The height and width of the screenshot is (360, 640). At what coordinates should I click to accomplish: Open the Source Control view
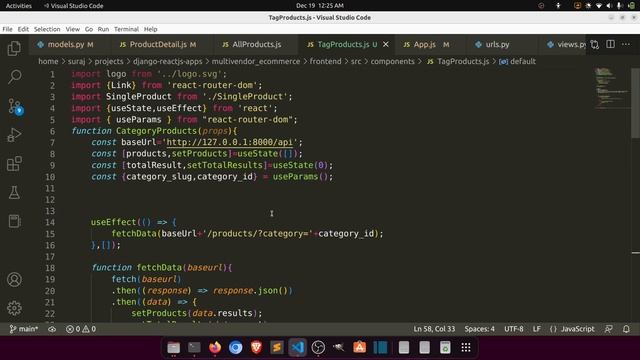(x=15, y=106)
